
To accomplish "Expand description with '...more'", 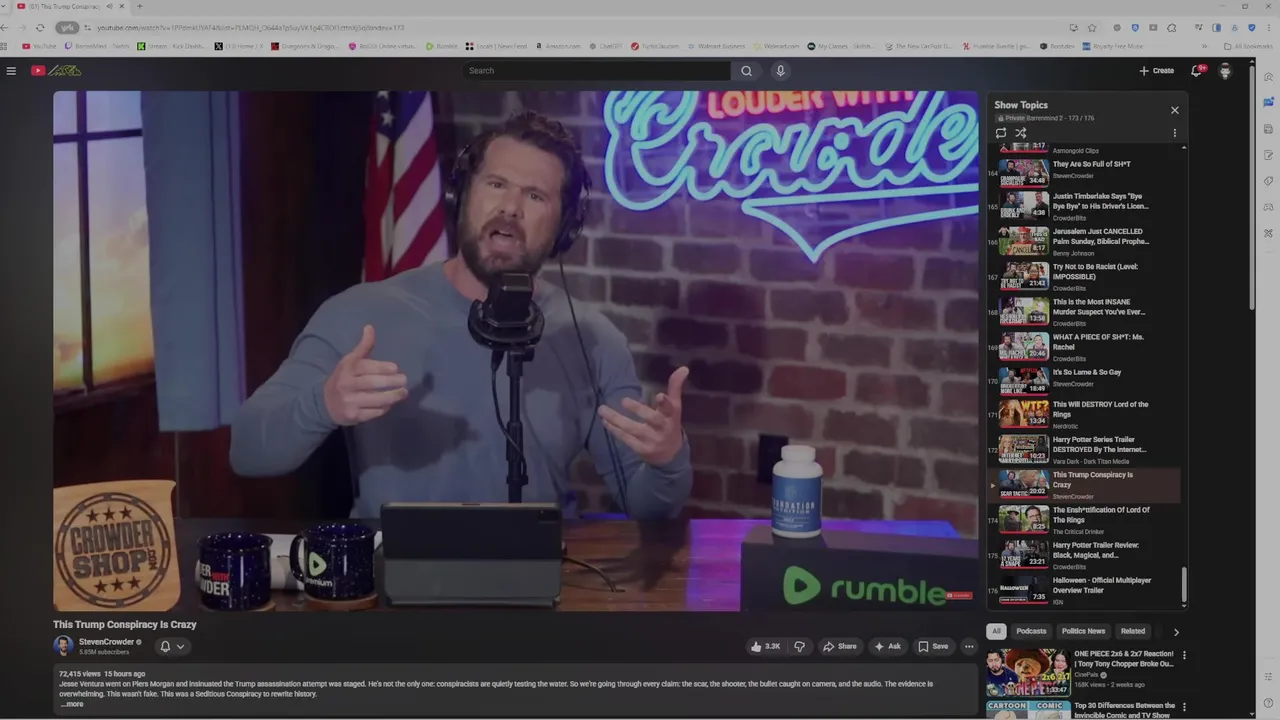I will [x=71, y=704].
